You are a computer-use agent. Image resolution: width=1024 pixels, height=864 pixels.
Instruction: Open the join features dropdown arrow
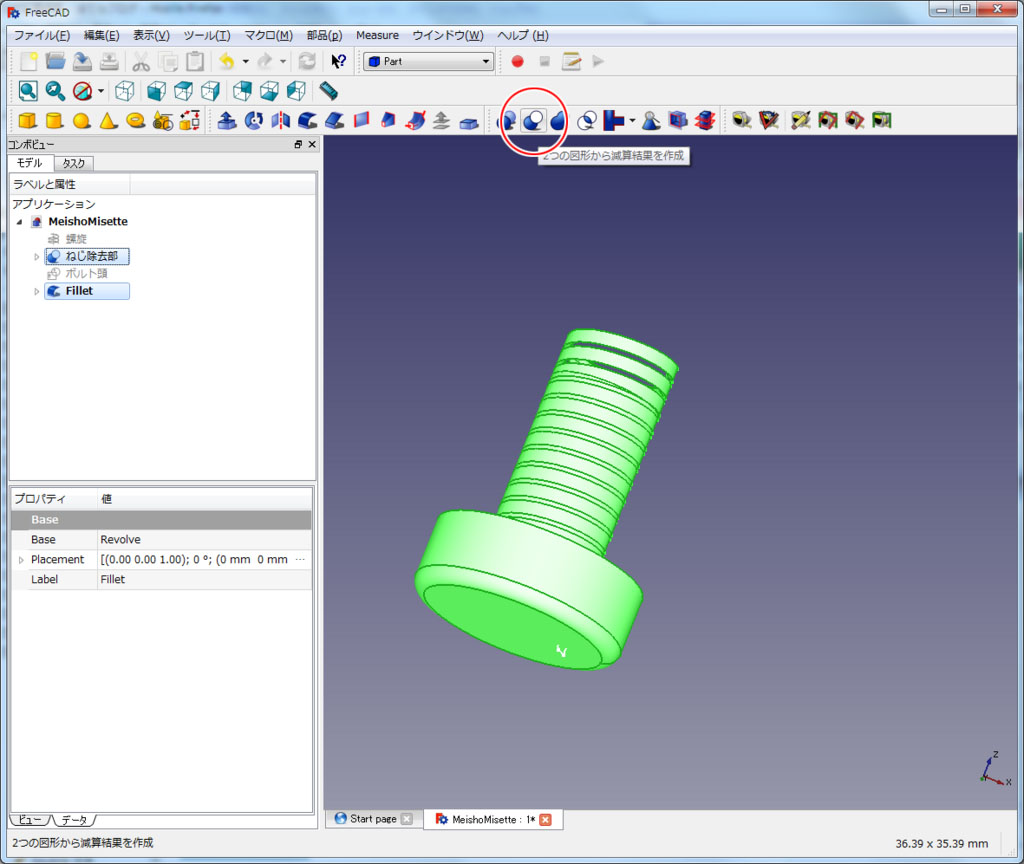point(632,120)
